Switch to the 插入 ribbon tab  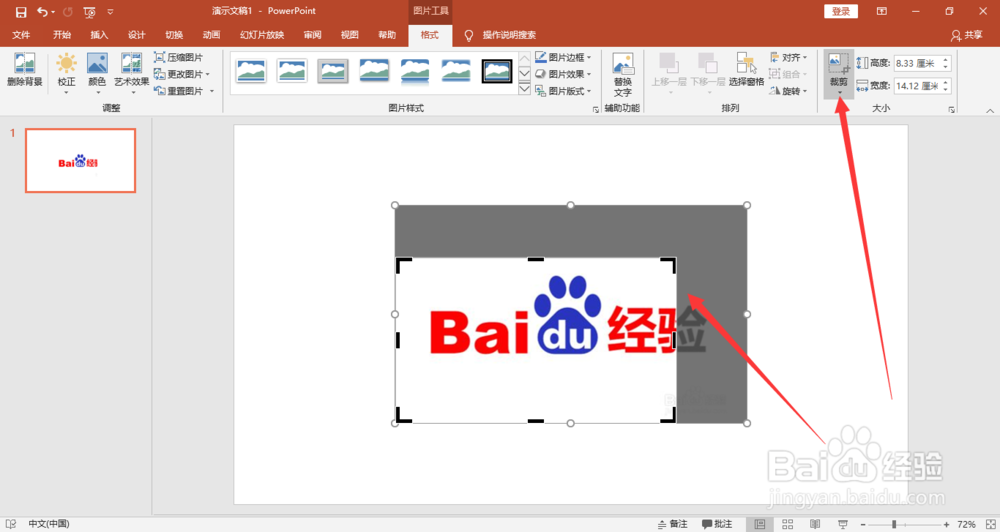coord(99,35)
